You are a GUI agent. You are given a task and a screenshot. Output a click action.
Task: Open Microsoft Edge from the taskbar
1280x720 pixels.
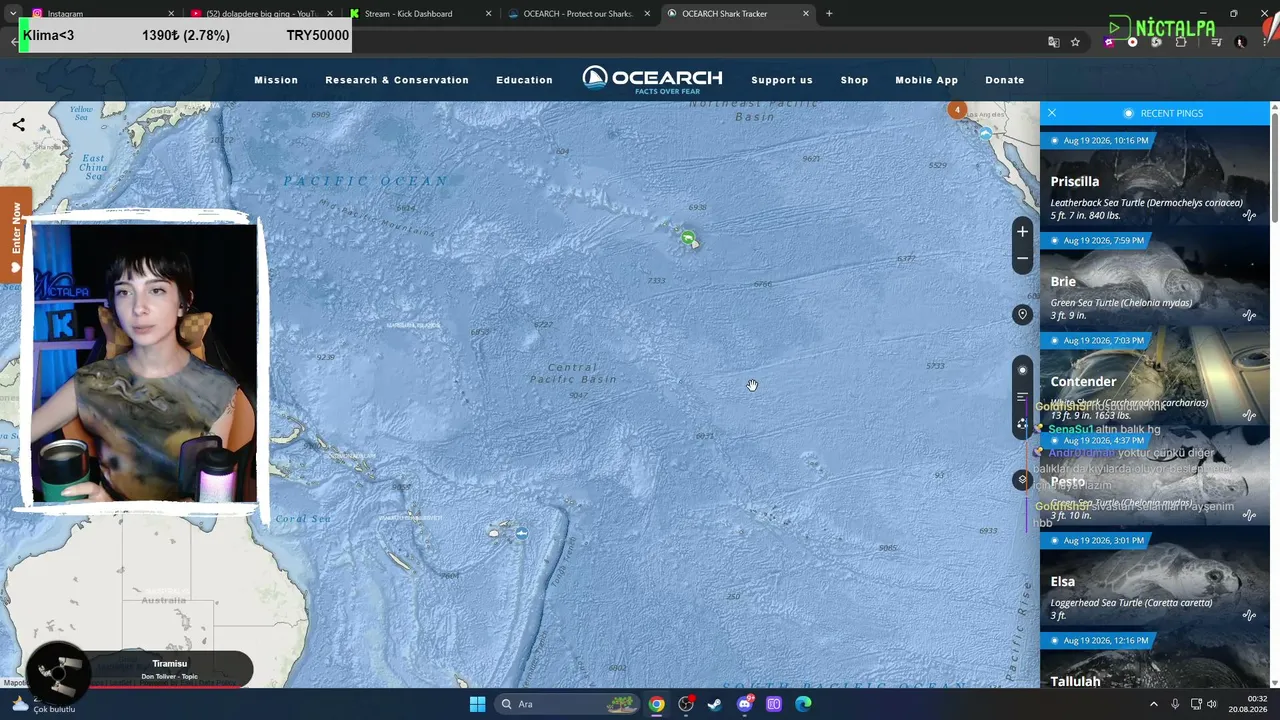803,704
